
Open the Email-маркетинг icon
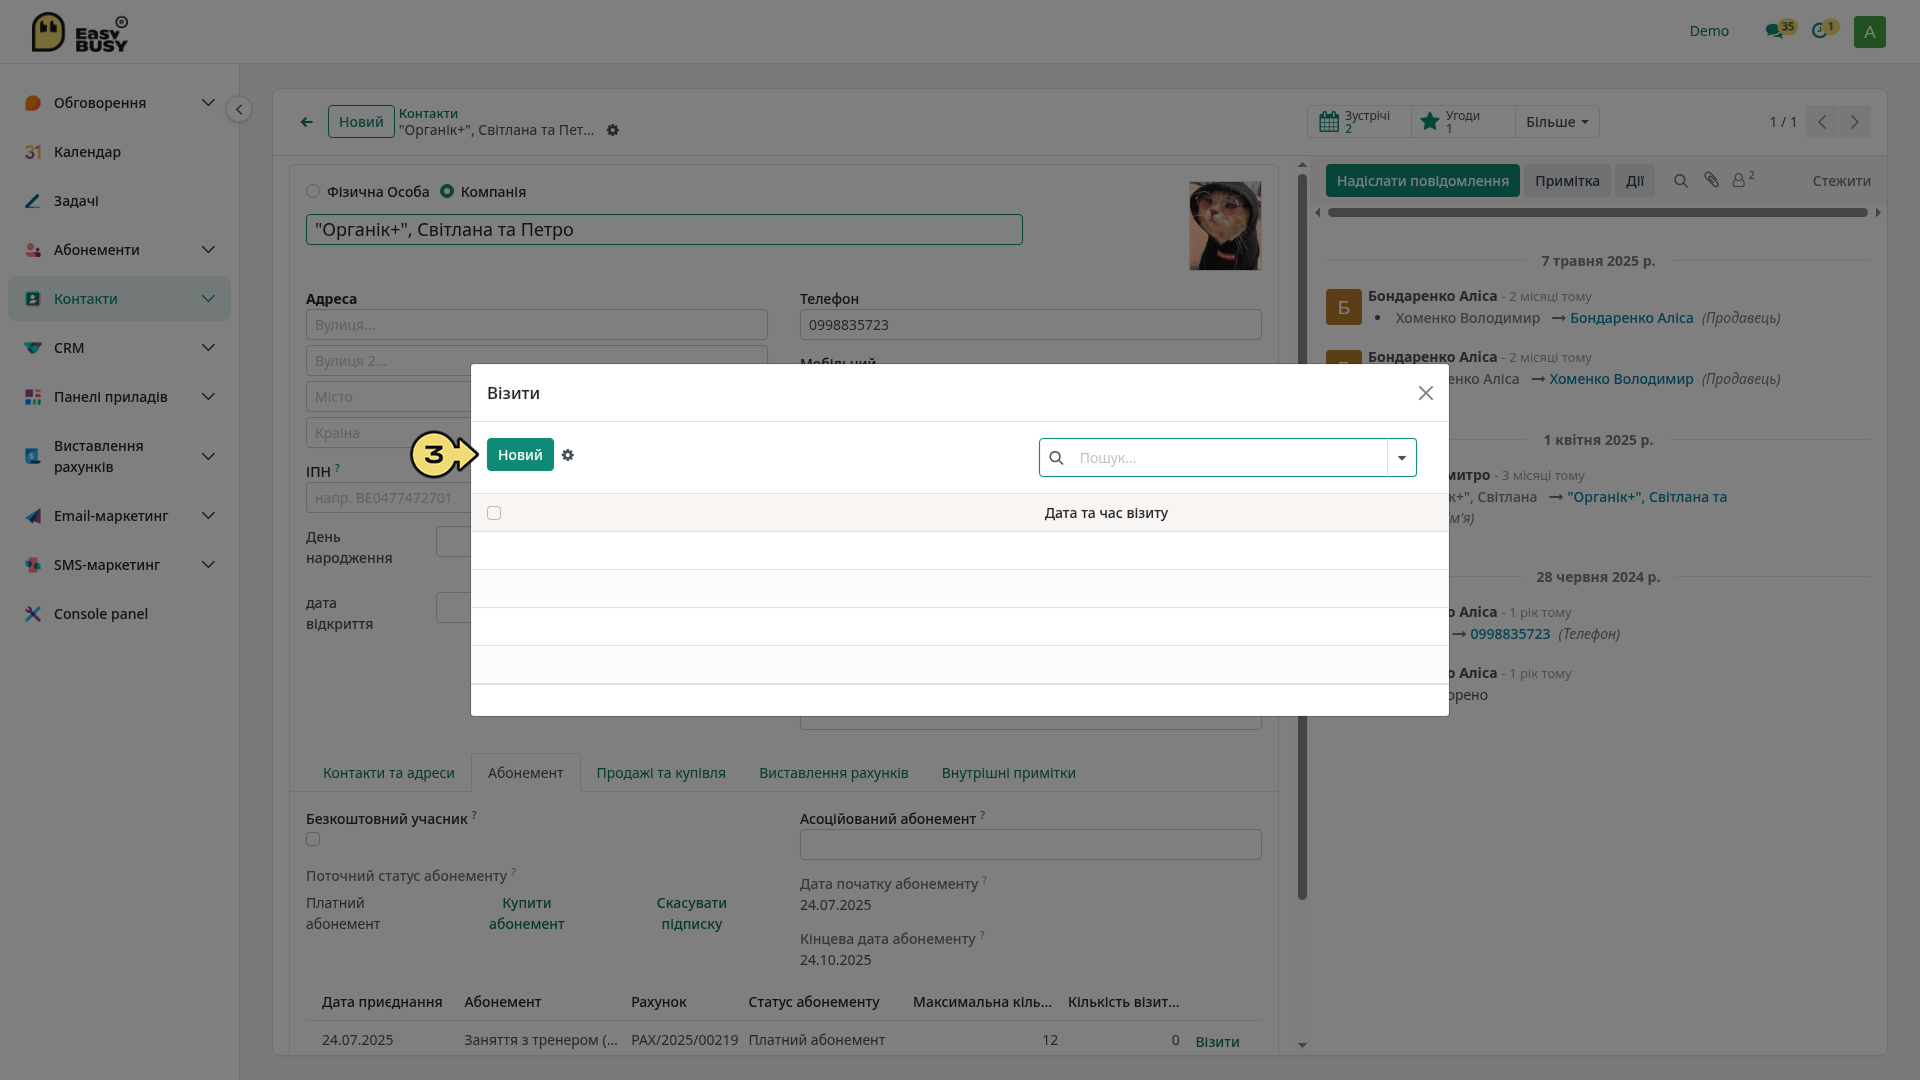click(x=33, y=516)
